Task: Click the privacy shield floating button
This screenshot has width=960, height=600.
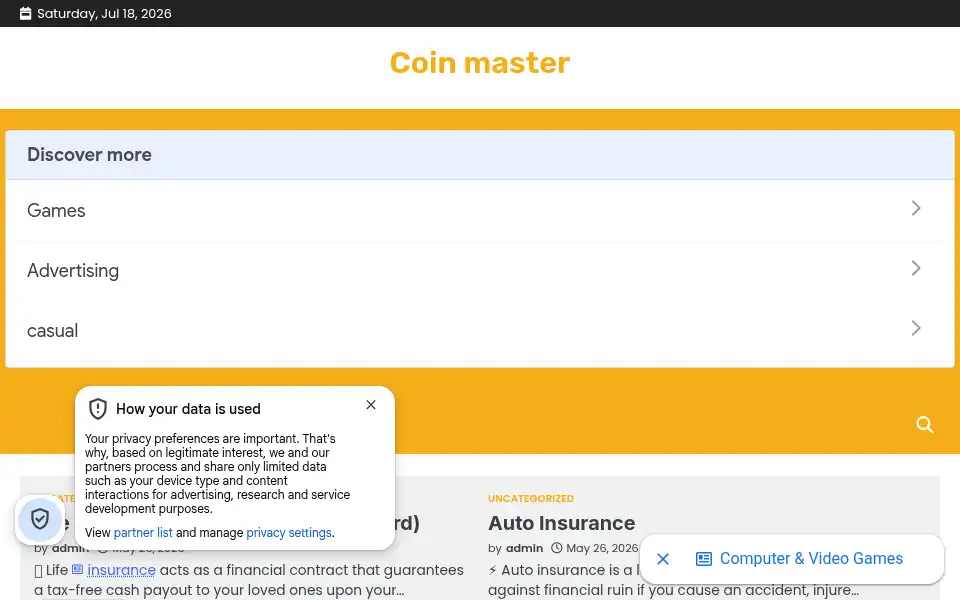Action: click(x=40, y=519)
